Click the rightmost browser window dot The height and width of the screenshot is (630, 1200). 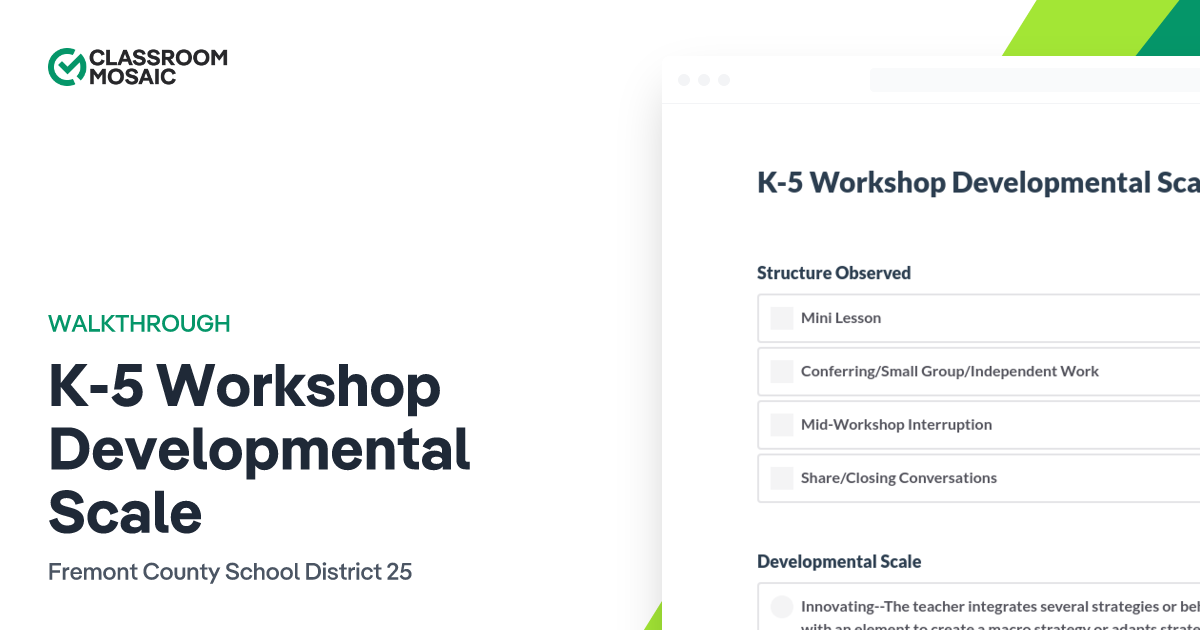tap(724, 78)
